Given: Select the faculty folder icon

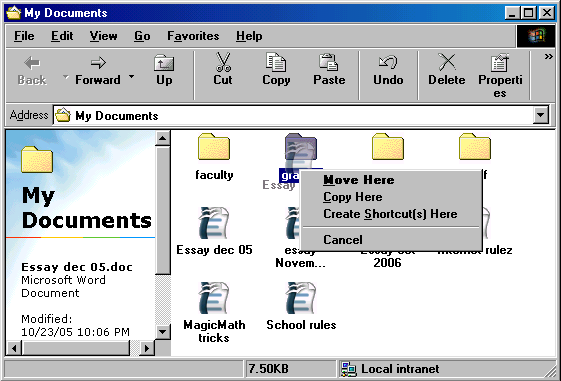Looking at the screenshot, I should (x=214, y=146).
